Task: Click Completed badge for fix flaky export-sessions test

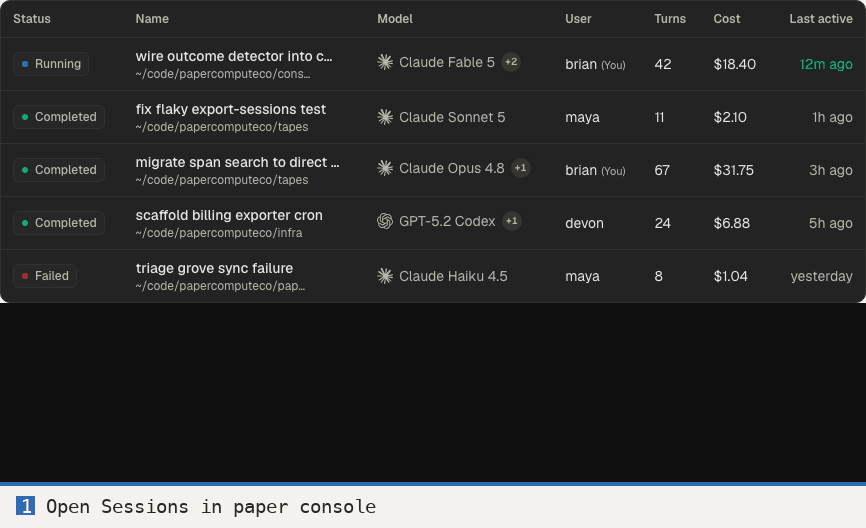Action: pyautogui.click(x=59, y=117)
